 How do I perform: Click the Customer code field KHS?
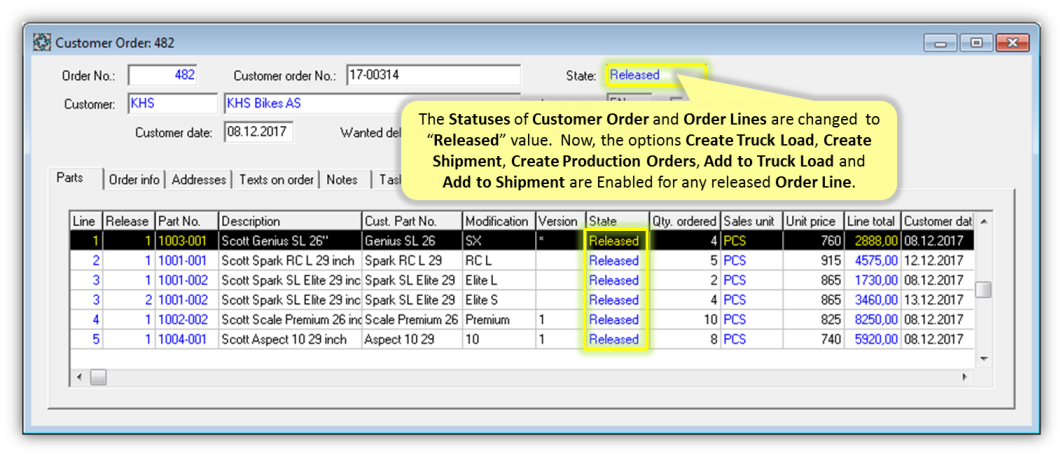click(172, 104)
